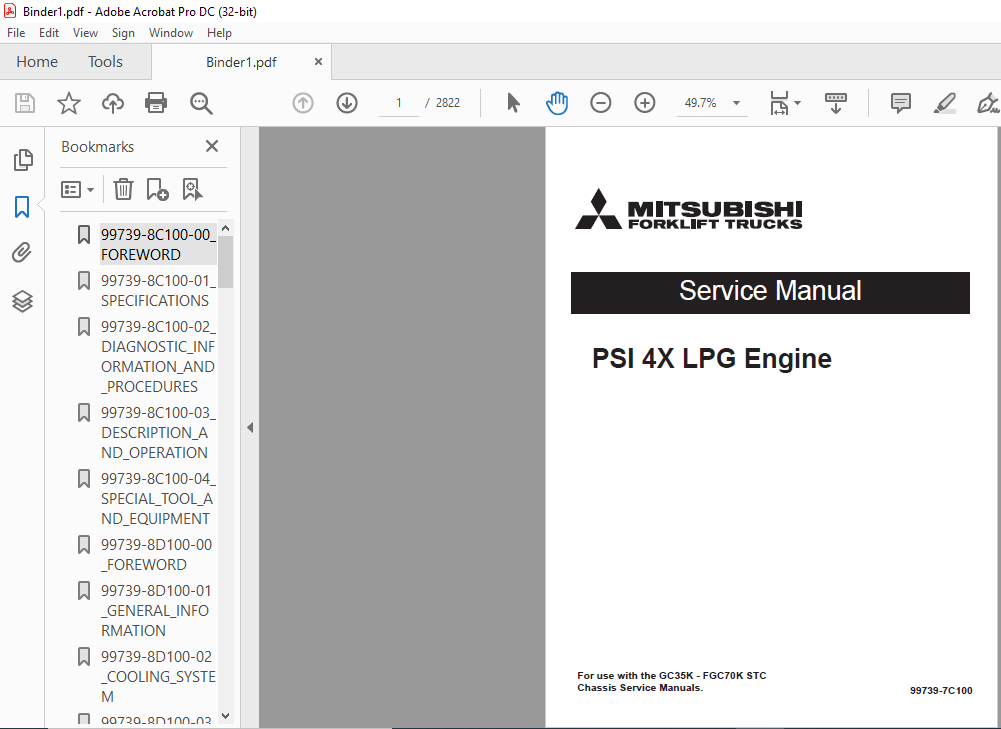Click the Print file icon

pos(156,103)
